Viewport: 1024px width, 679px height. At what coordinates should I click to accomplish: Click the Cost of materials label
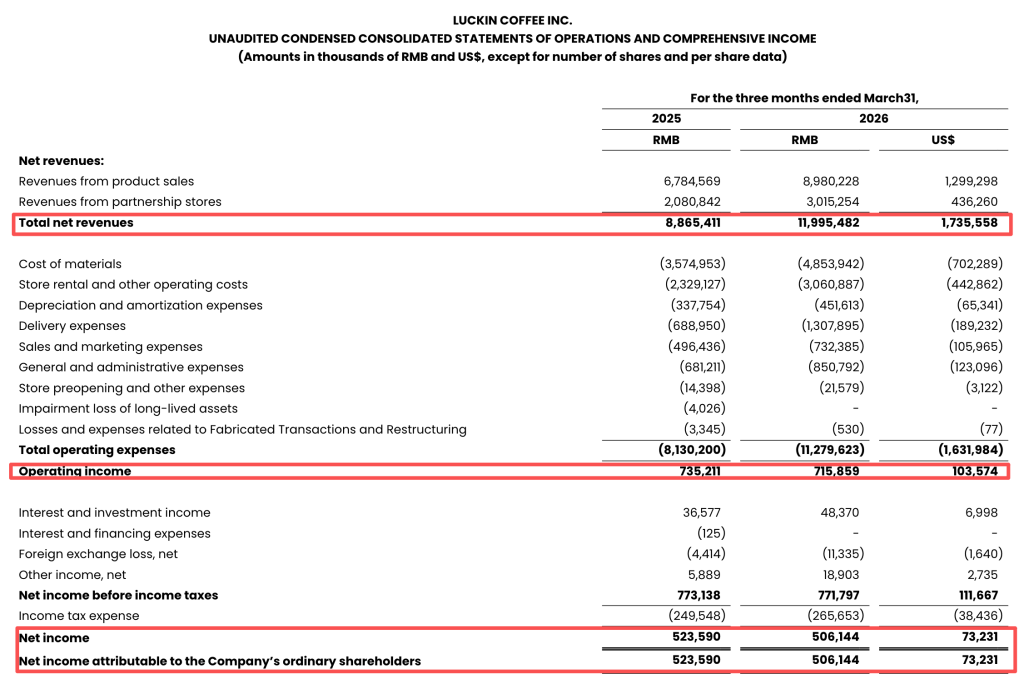click(70, 264)
